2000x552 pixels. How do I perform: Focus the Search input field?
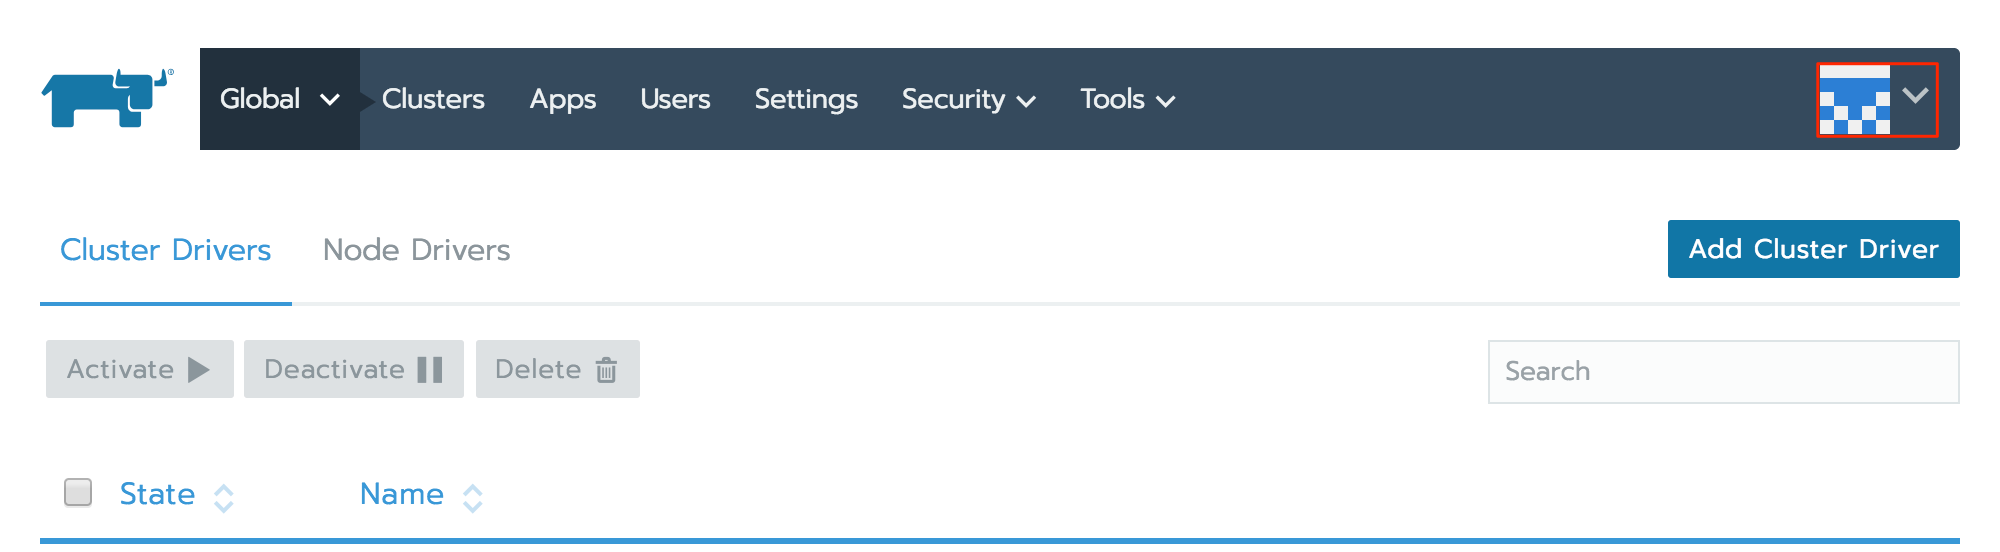[x=1722, y=371]
